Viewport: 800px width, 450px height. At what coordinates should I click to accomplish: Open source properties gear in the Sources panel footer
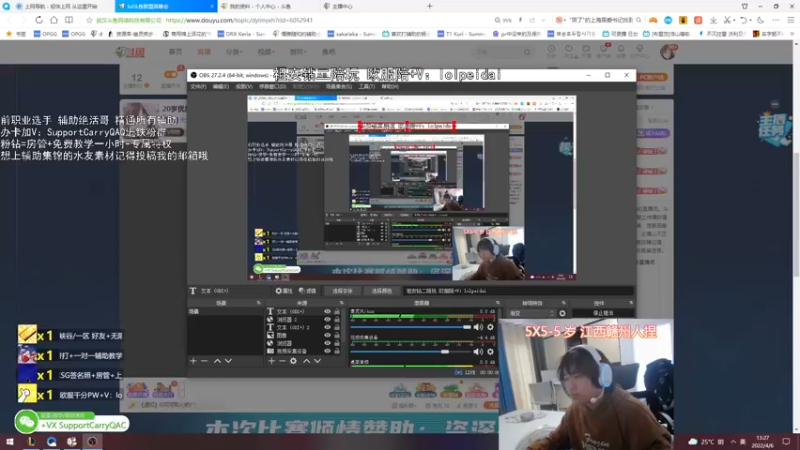(293, 361)
